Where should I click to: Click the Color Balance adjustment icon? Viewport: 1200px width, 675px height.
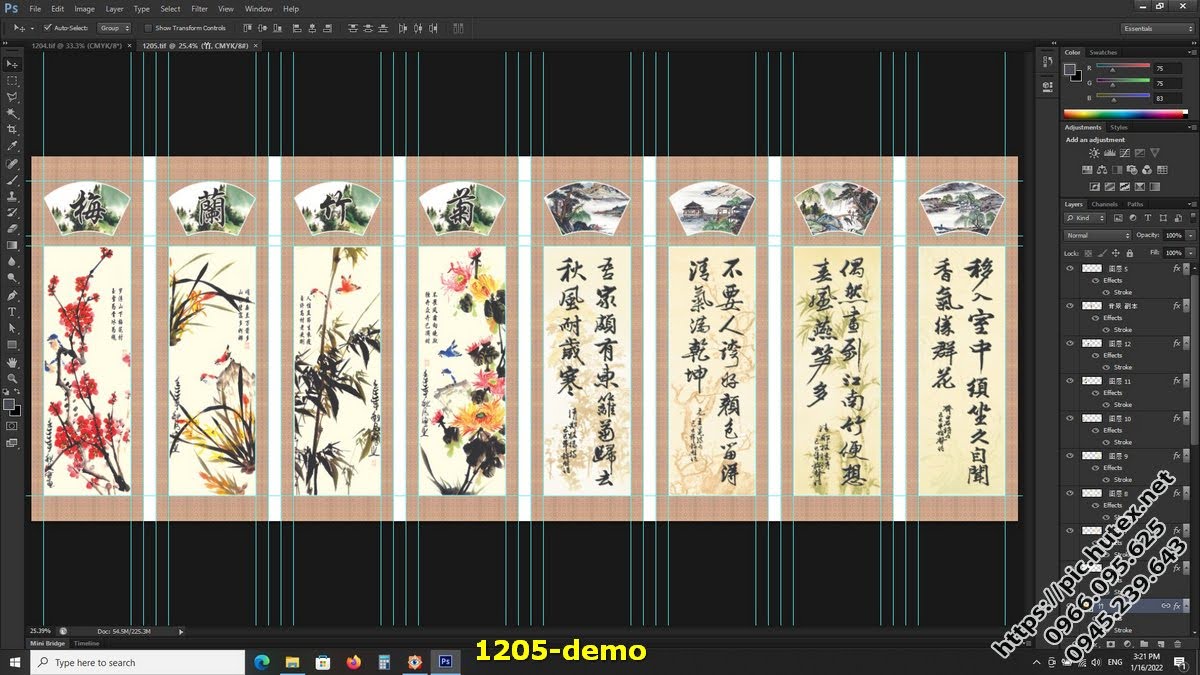click(x=1102, y=170)
